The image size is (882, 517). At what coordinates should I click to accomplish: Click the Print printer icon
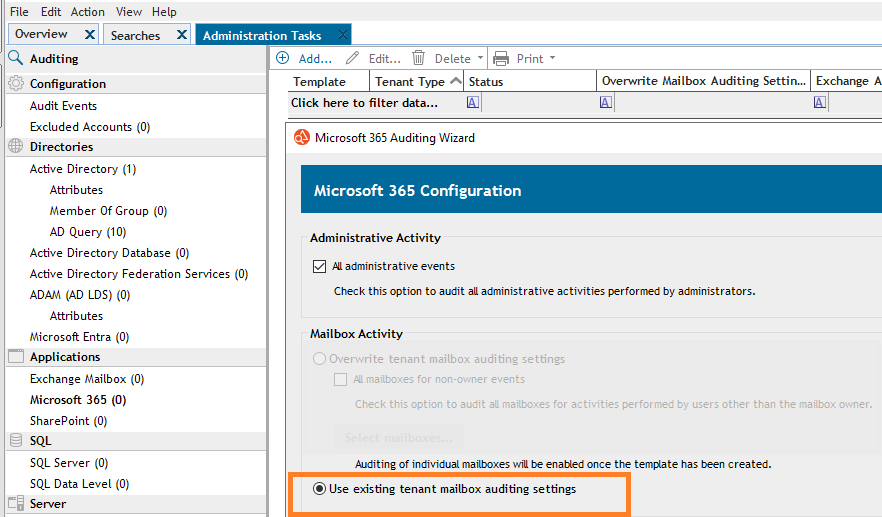501,59
